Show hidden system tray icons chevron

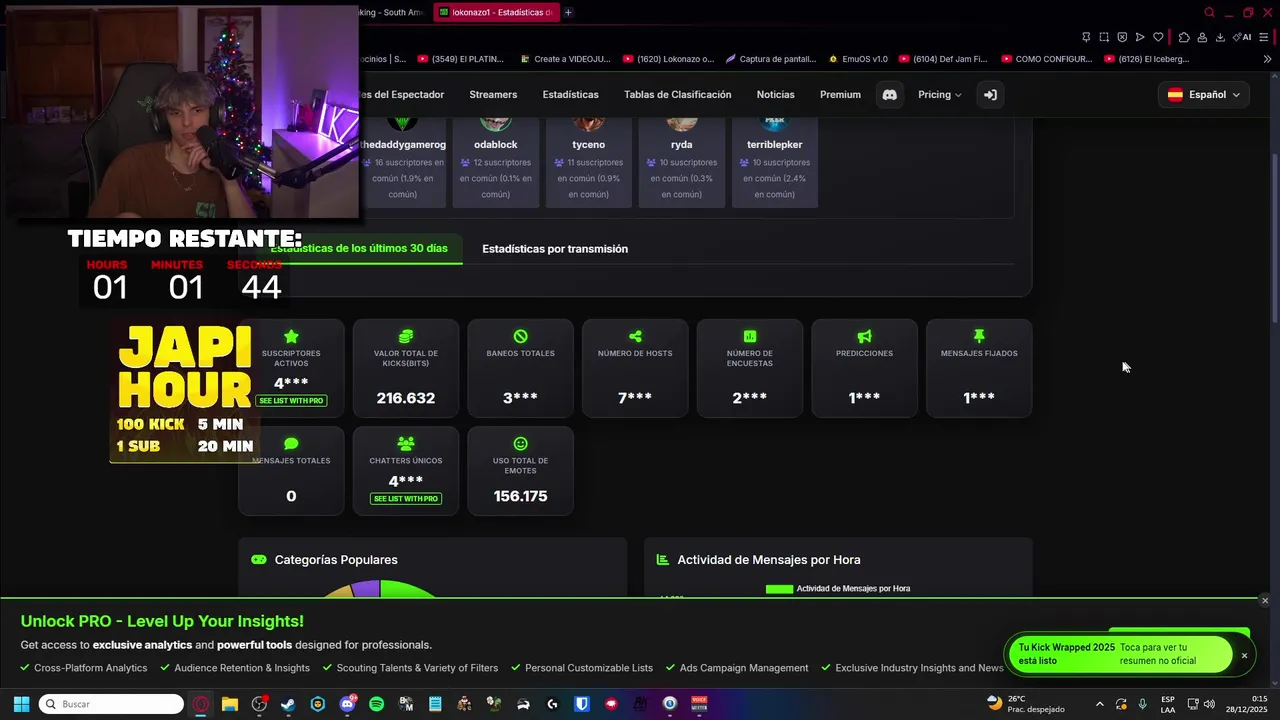[1100, 704]
